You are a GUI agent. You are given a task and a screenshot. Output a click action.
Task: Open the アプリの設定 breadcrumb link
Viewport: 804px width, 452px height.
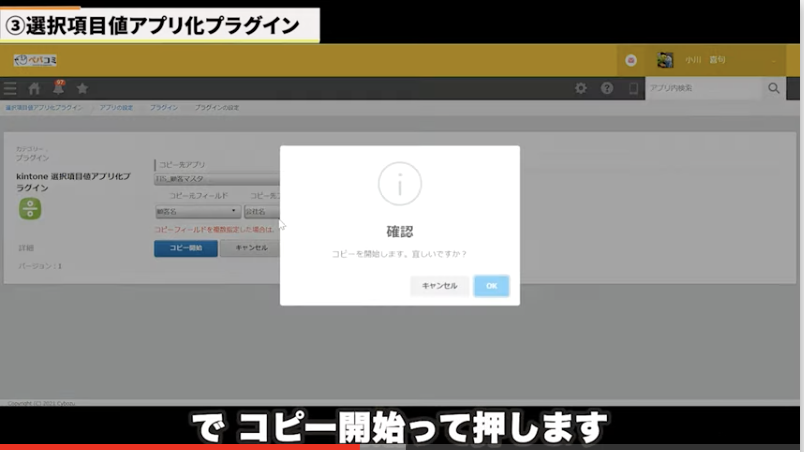[117, 106]
